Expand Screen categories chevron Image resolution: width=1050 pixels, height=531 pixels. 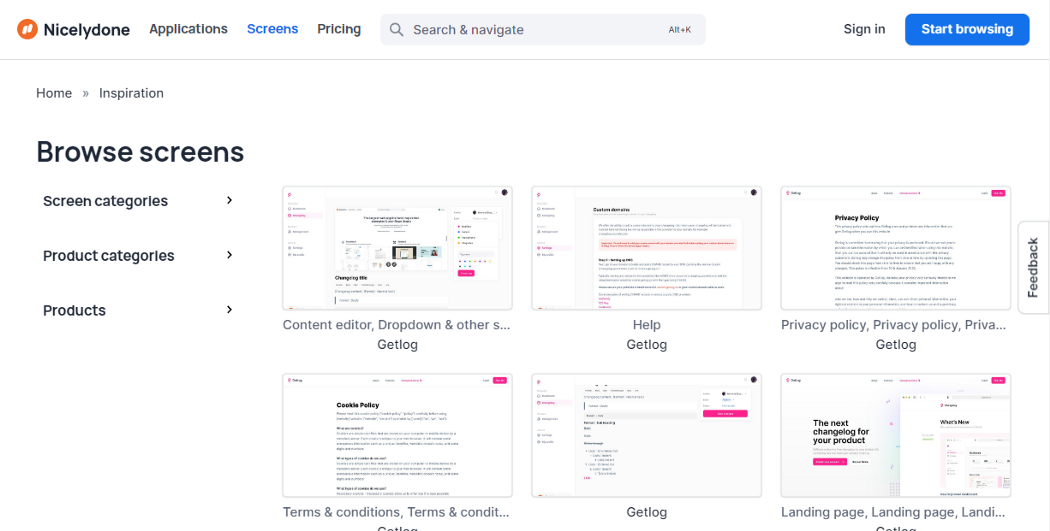tap(230, 200)
